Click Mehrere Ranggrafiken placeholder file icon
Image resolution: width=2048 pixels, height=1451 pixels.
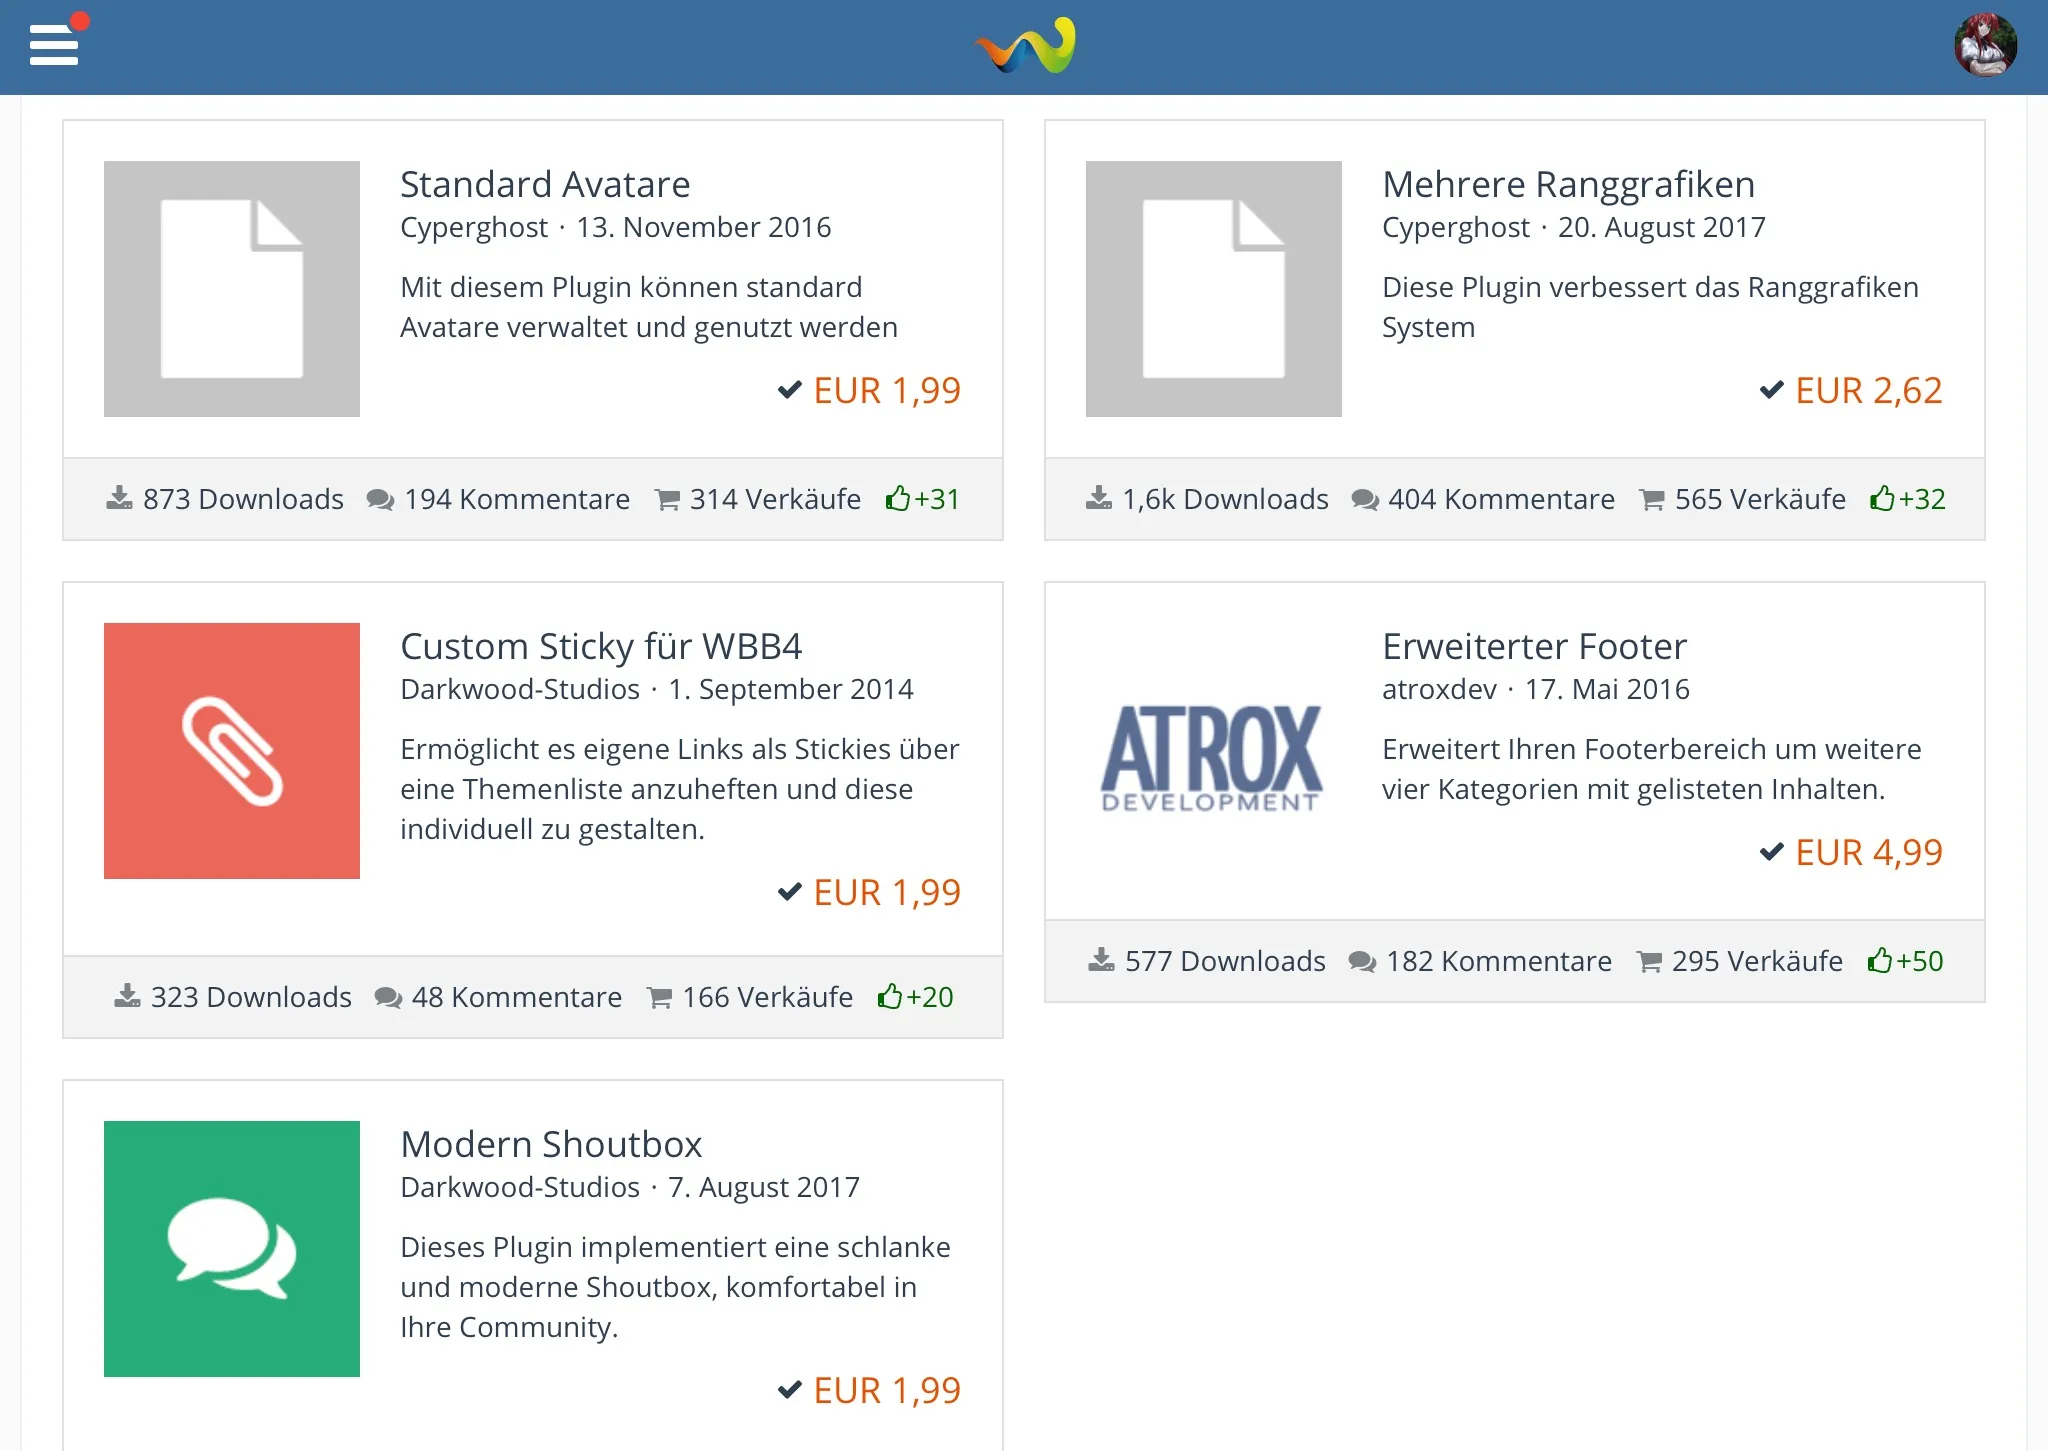1213,289
